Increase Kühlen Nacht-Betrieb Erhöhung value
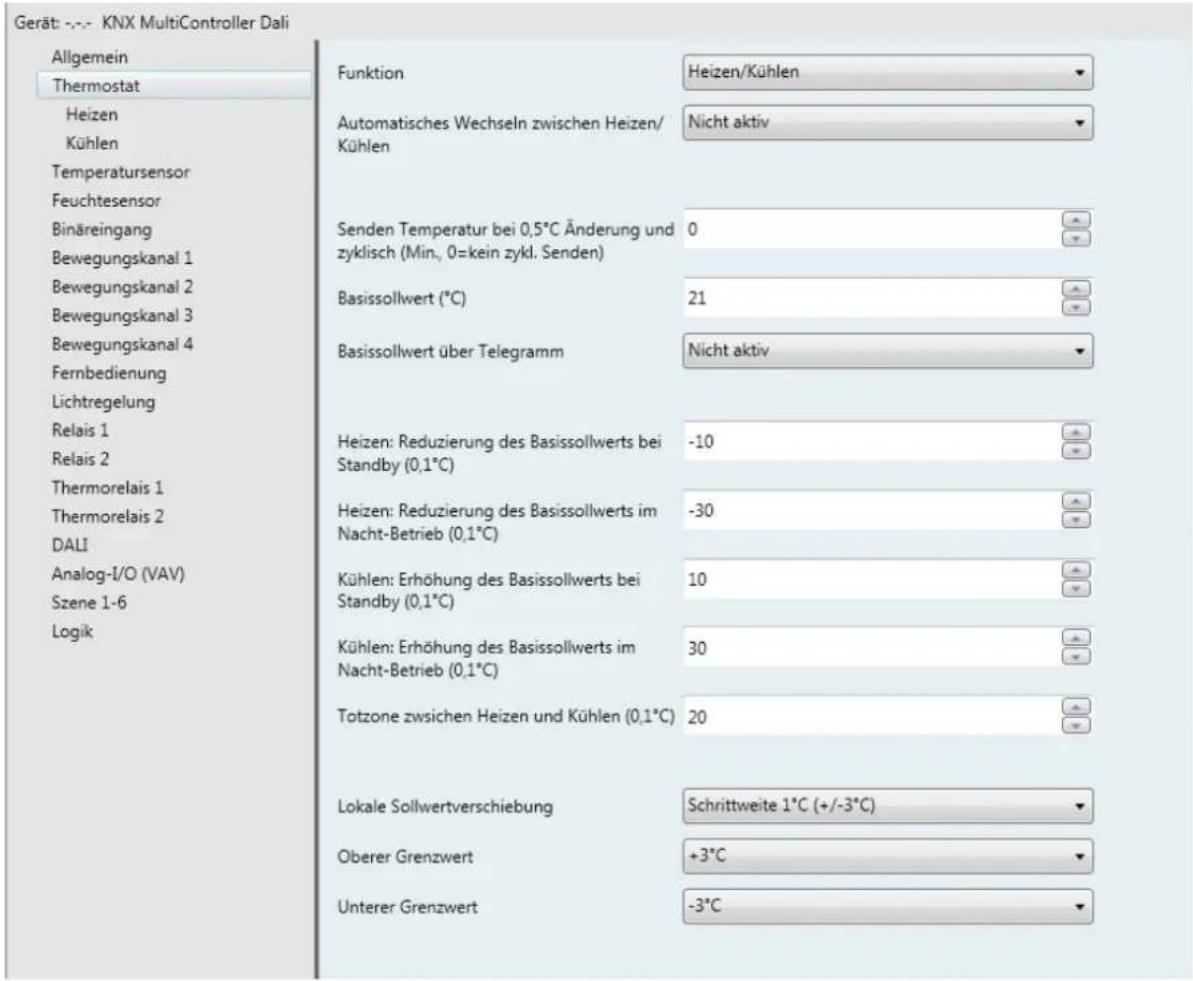Screen dimensions: 1193x981 1076,638
